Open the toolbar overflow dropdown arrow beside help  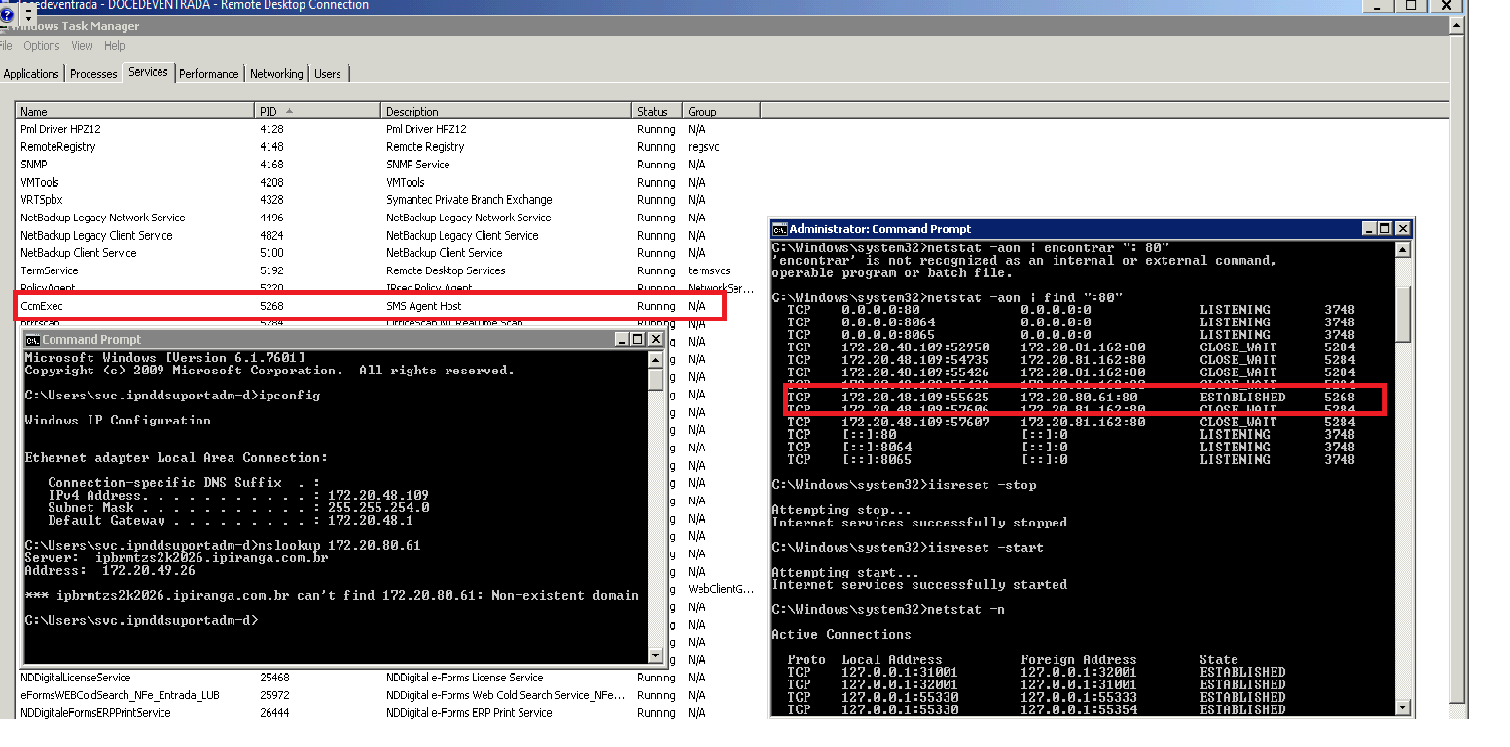tap(29, 16)
